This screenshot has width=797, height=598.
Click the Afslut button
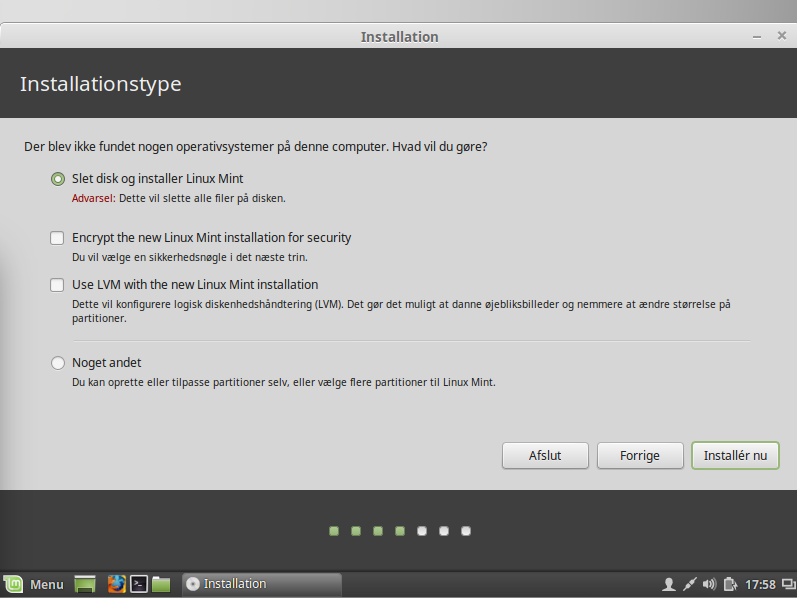[x=545, y=456]
